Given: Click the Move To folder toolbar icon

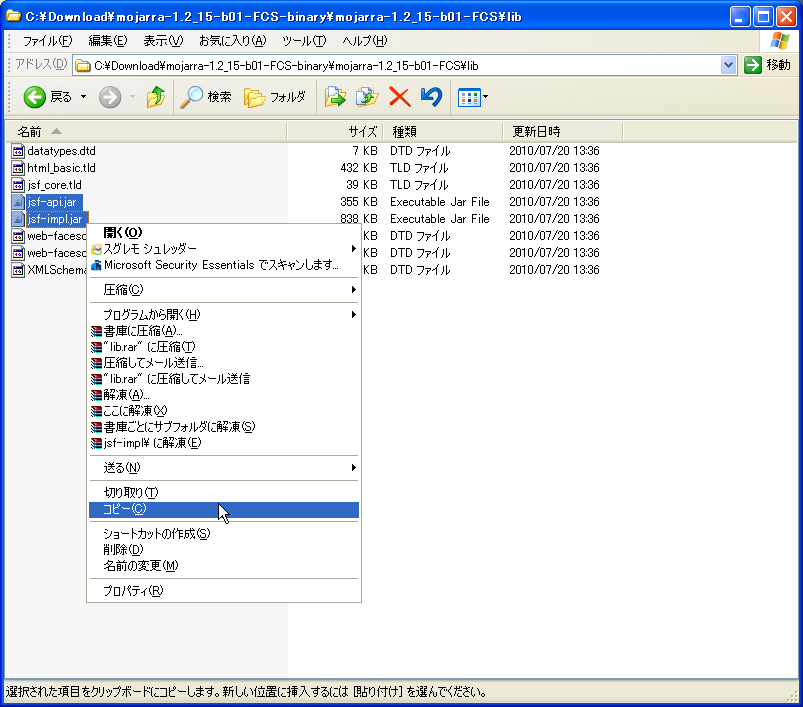Looking at the screenshot, I should (x=337, y=97).
